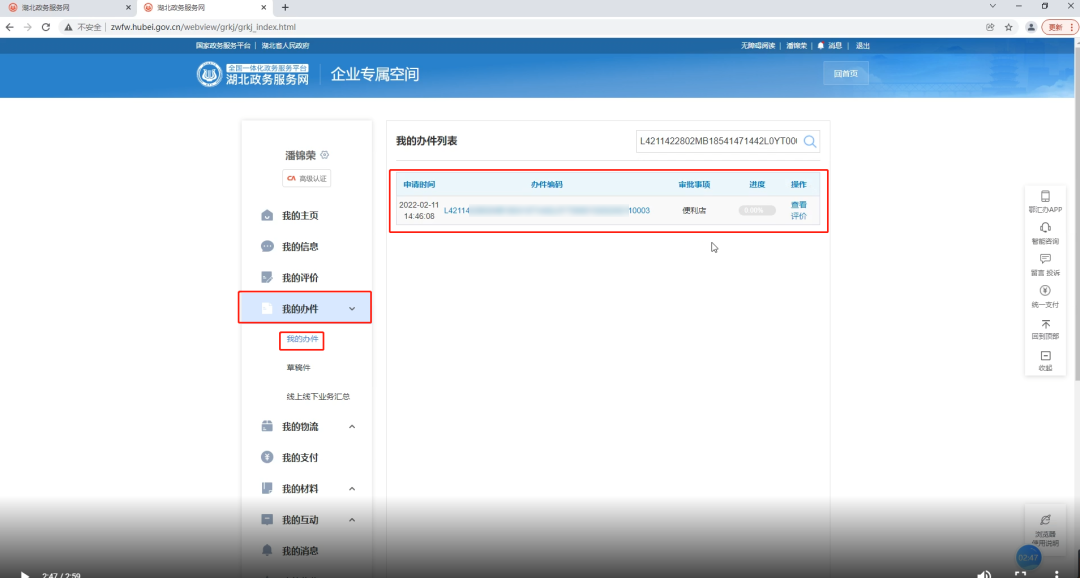The width and height of the screenshot is (1080, 578).
Task: Go forward with browser forward arrow
Action: pos(28,28)
